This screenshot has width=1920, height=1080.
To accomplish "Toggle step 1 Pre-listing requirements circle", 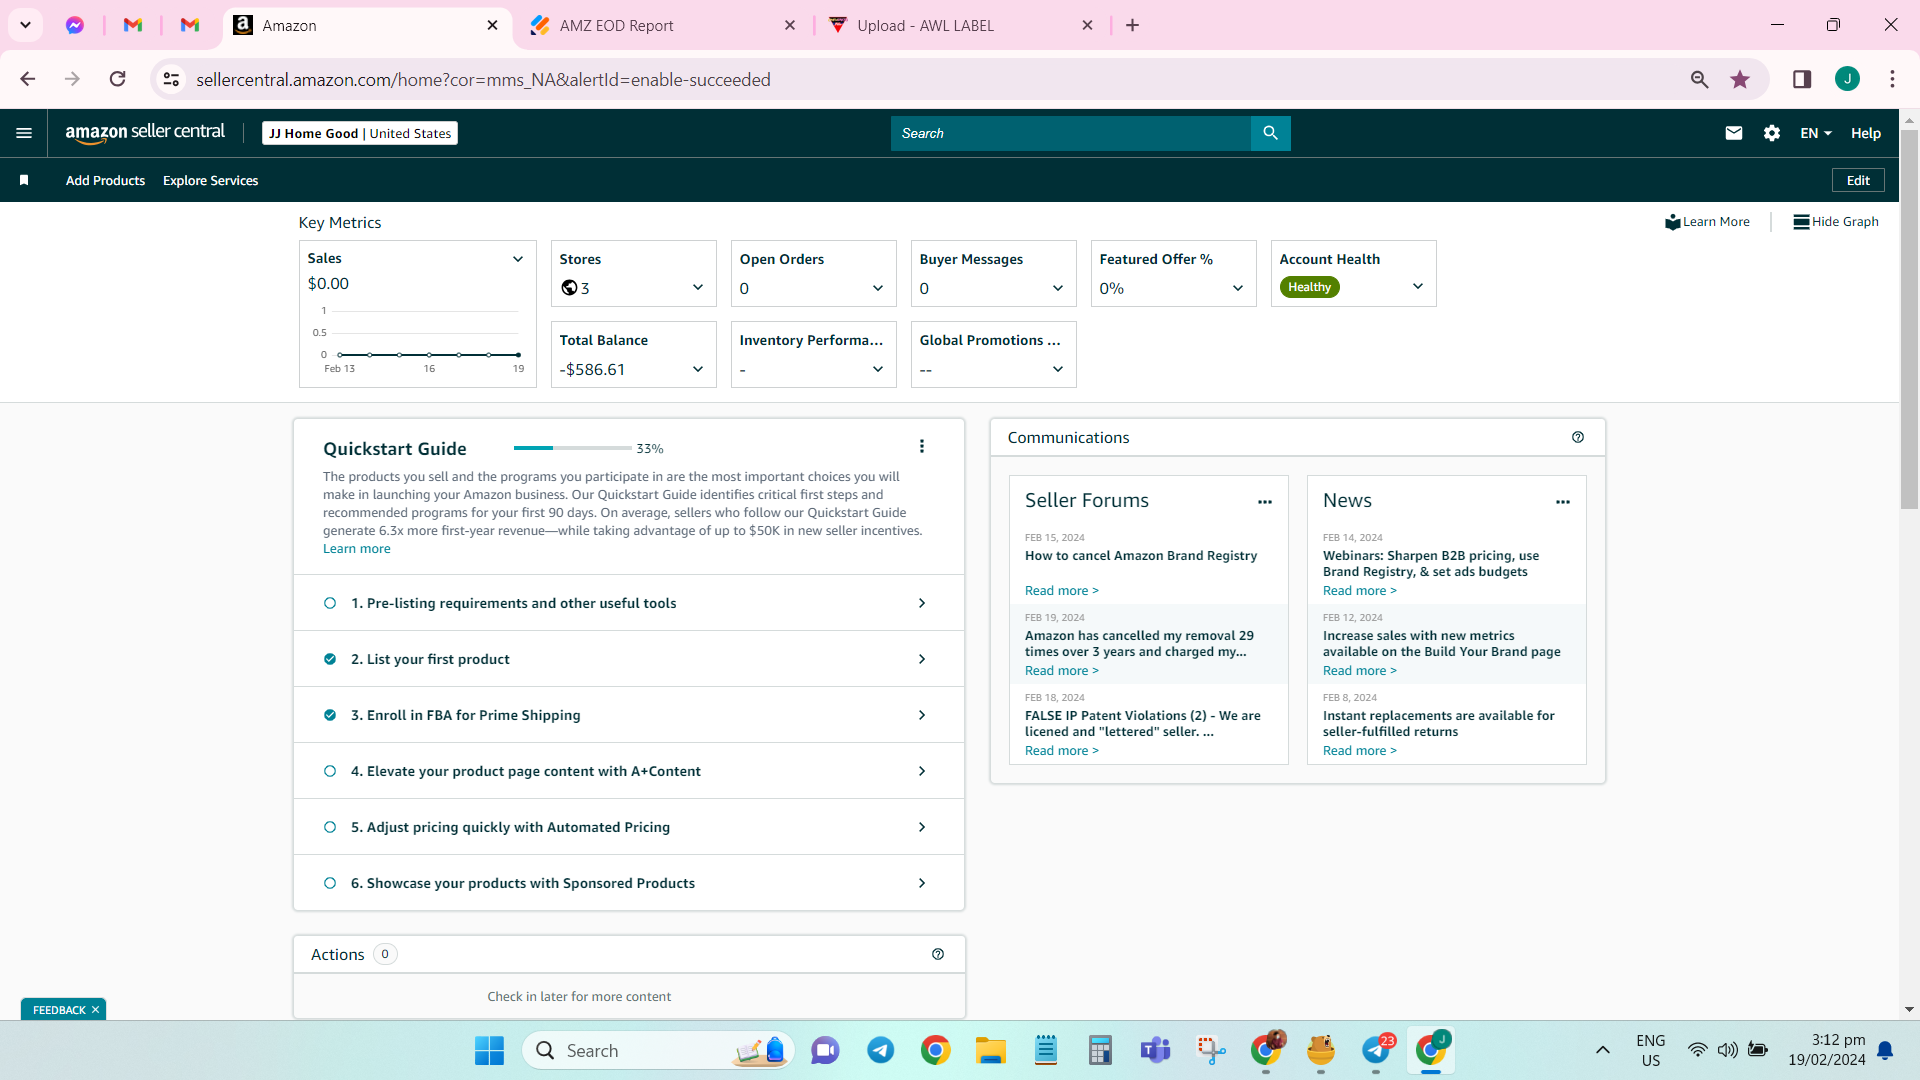I will [330, 603].
